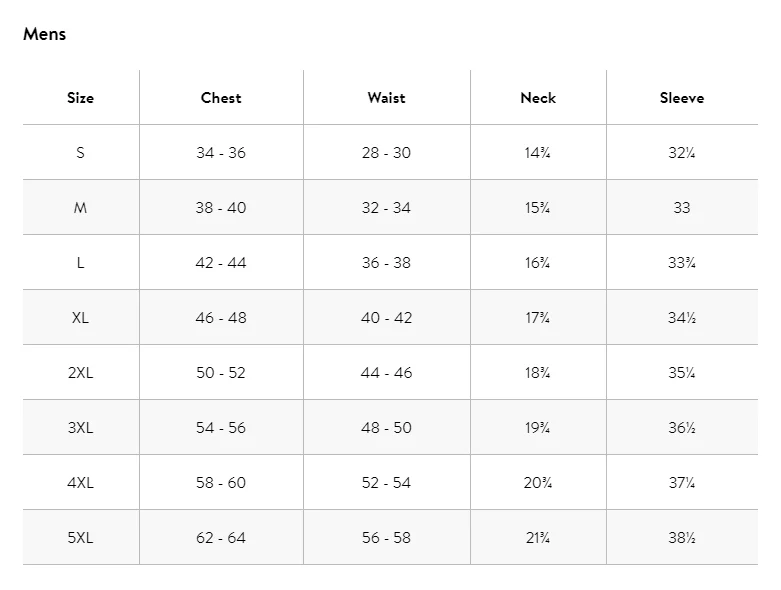Select the Size column header

pos(81,98)
